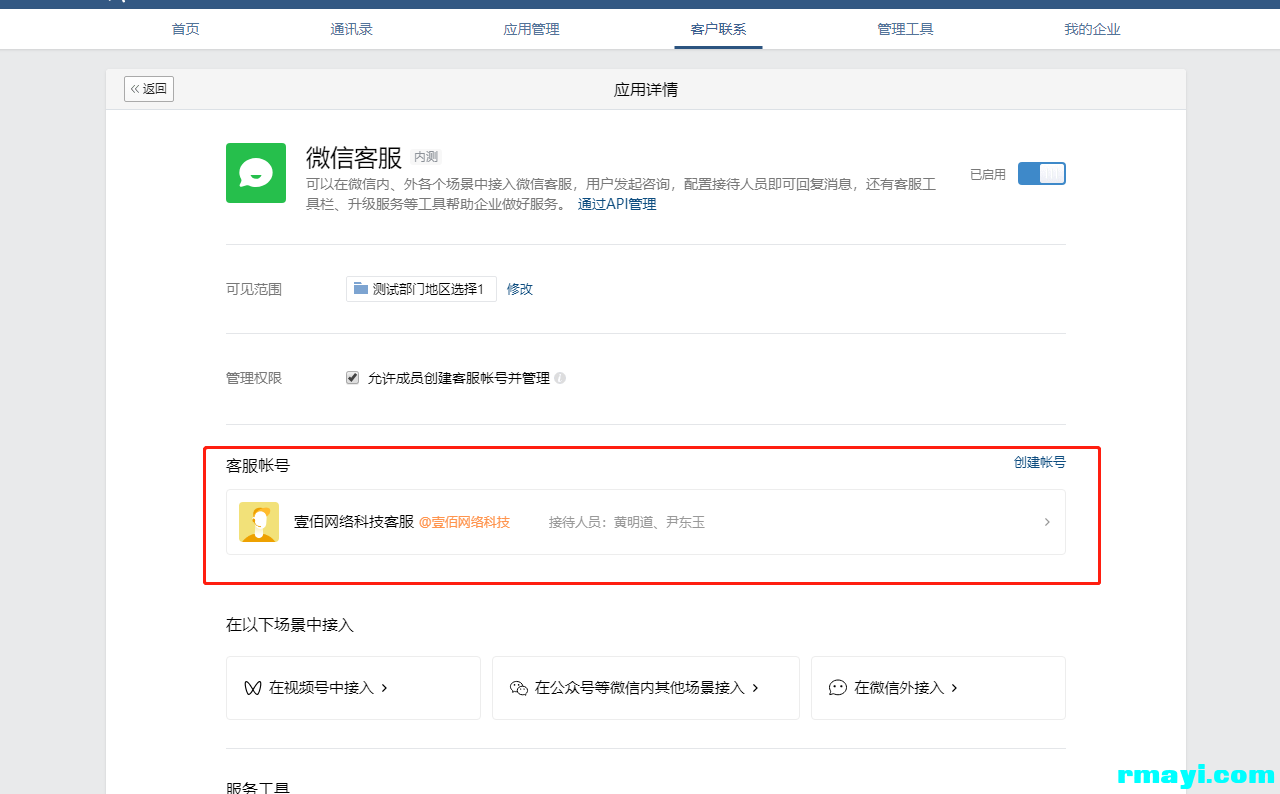Click the yellow customer service account avatar
The width and height of the screenshot is (1280, 794).
(259, 522)
